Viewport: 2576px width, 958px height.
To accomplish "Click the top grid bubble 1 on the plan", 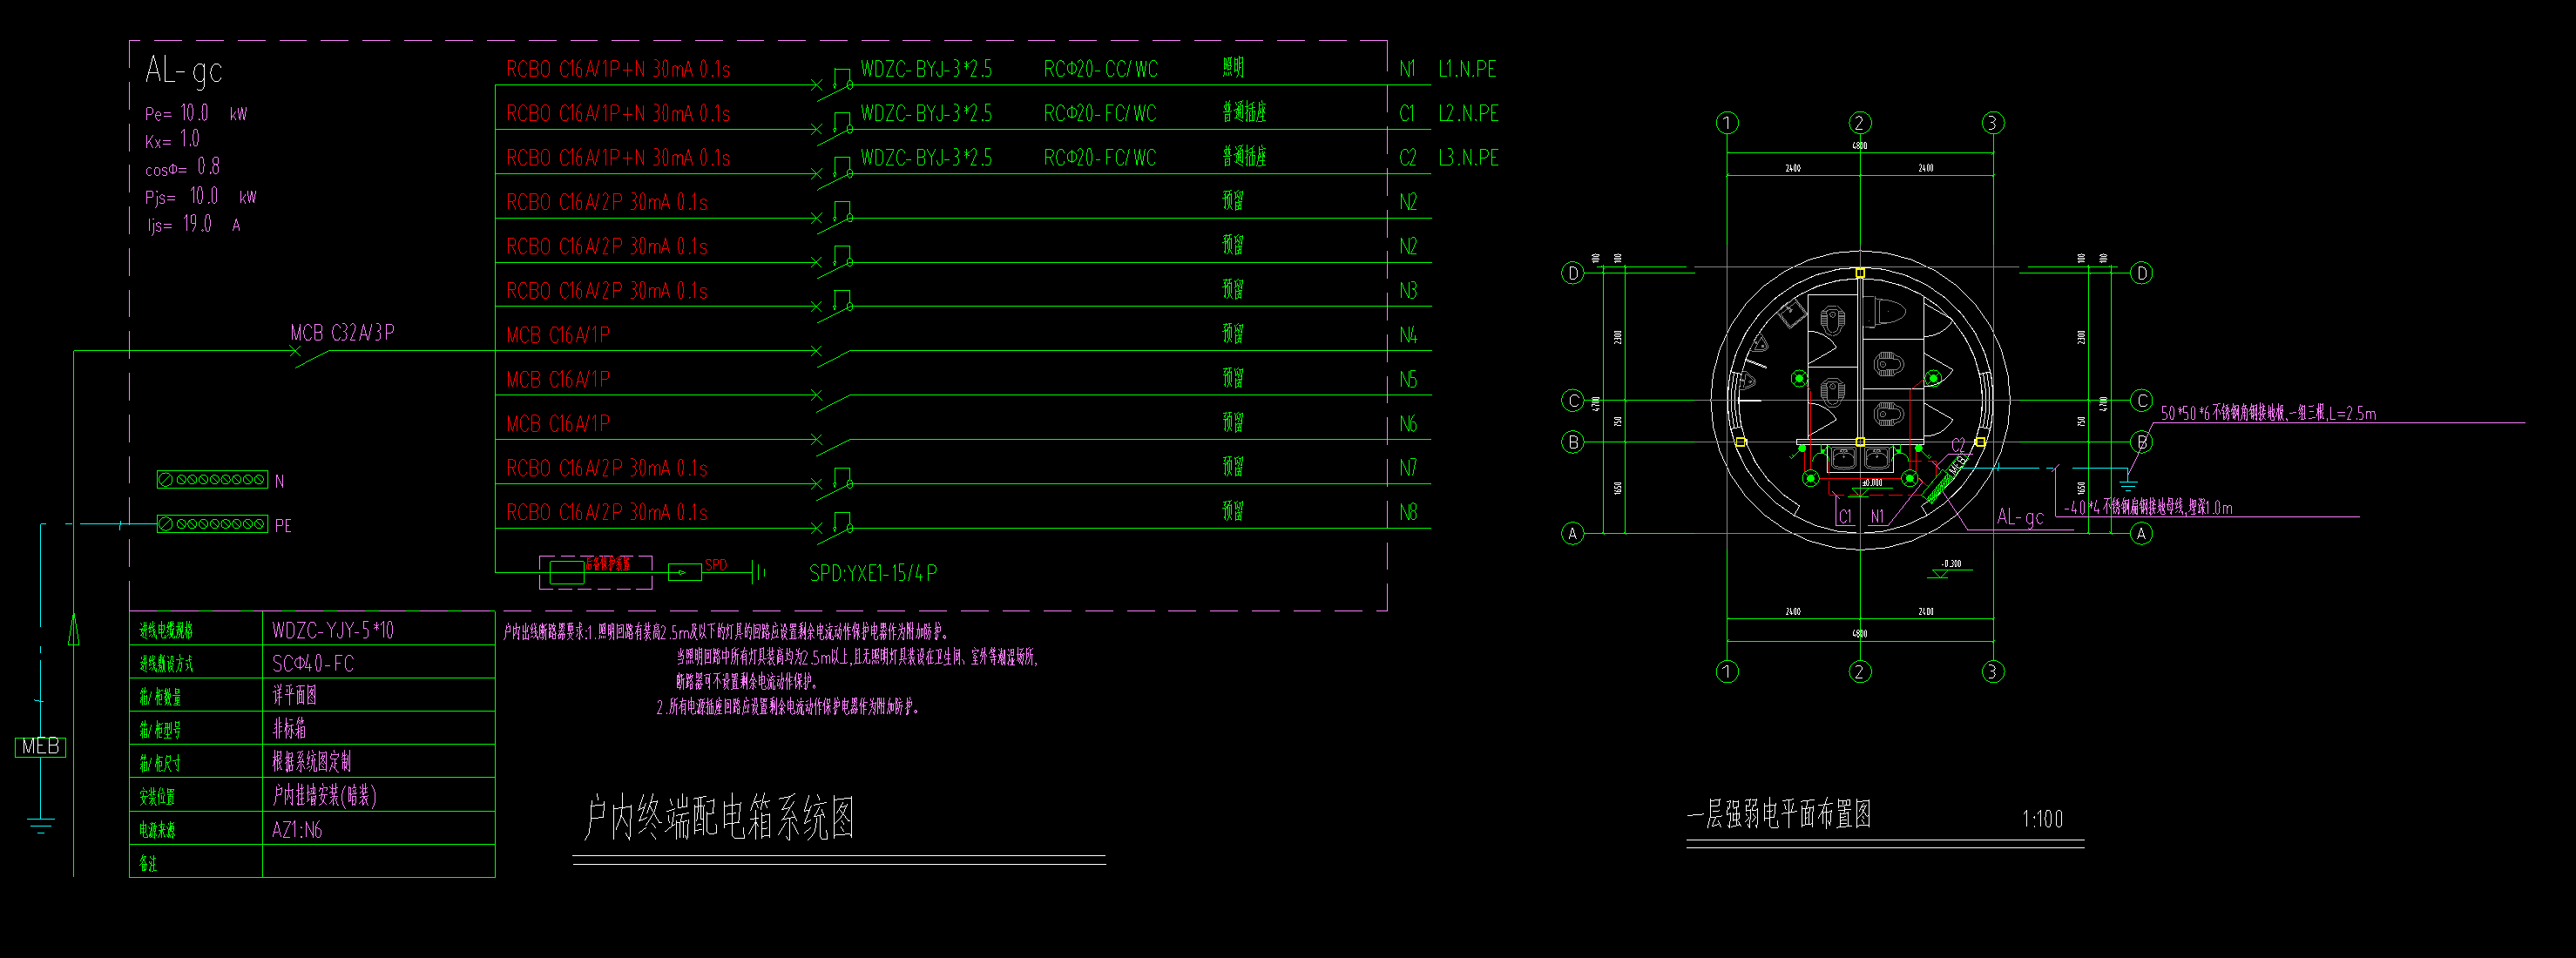I will tap(1727, 123).
